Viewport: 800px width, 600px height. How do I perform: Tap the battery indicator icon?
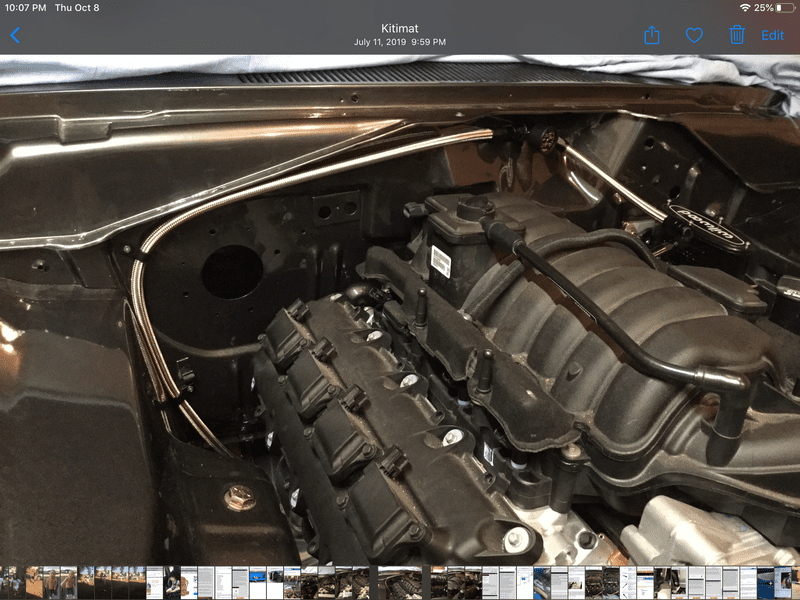coord(784,8)
